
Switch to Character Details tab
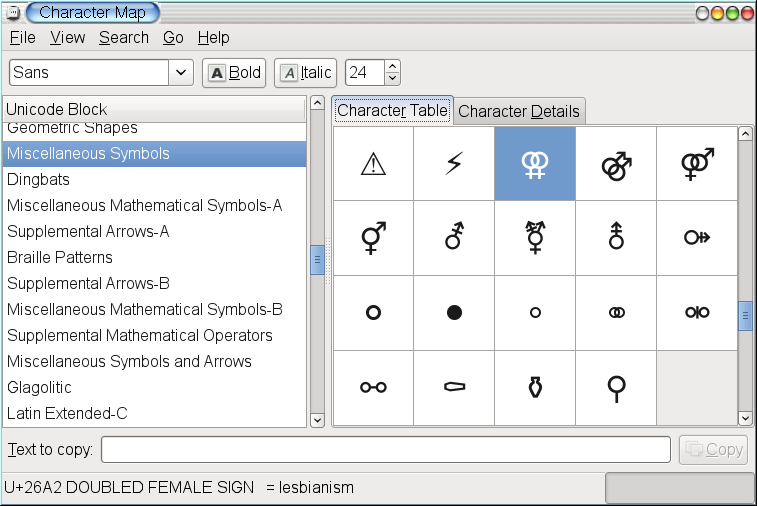click(x=518, y=111)
